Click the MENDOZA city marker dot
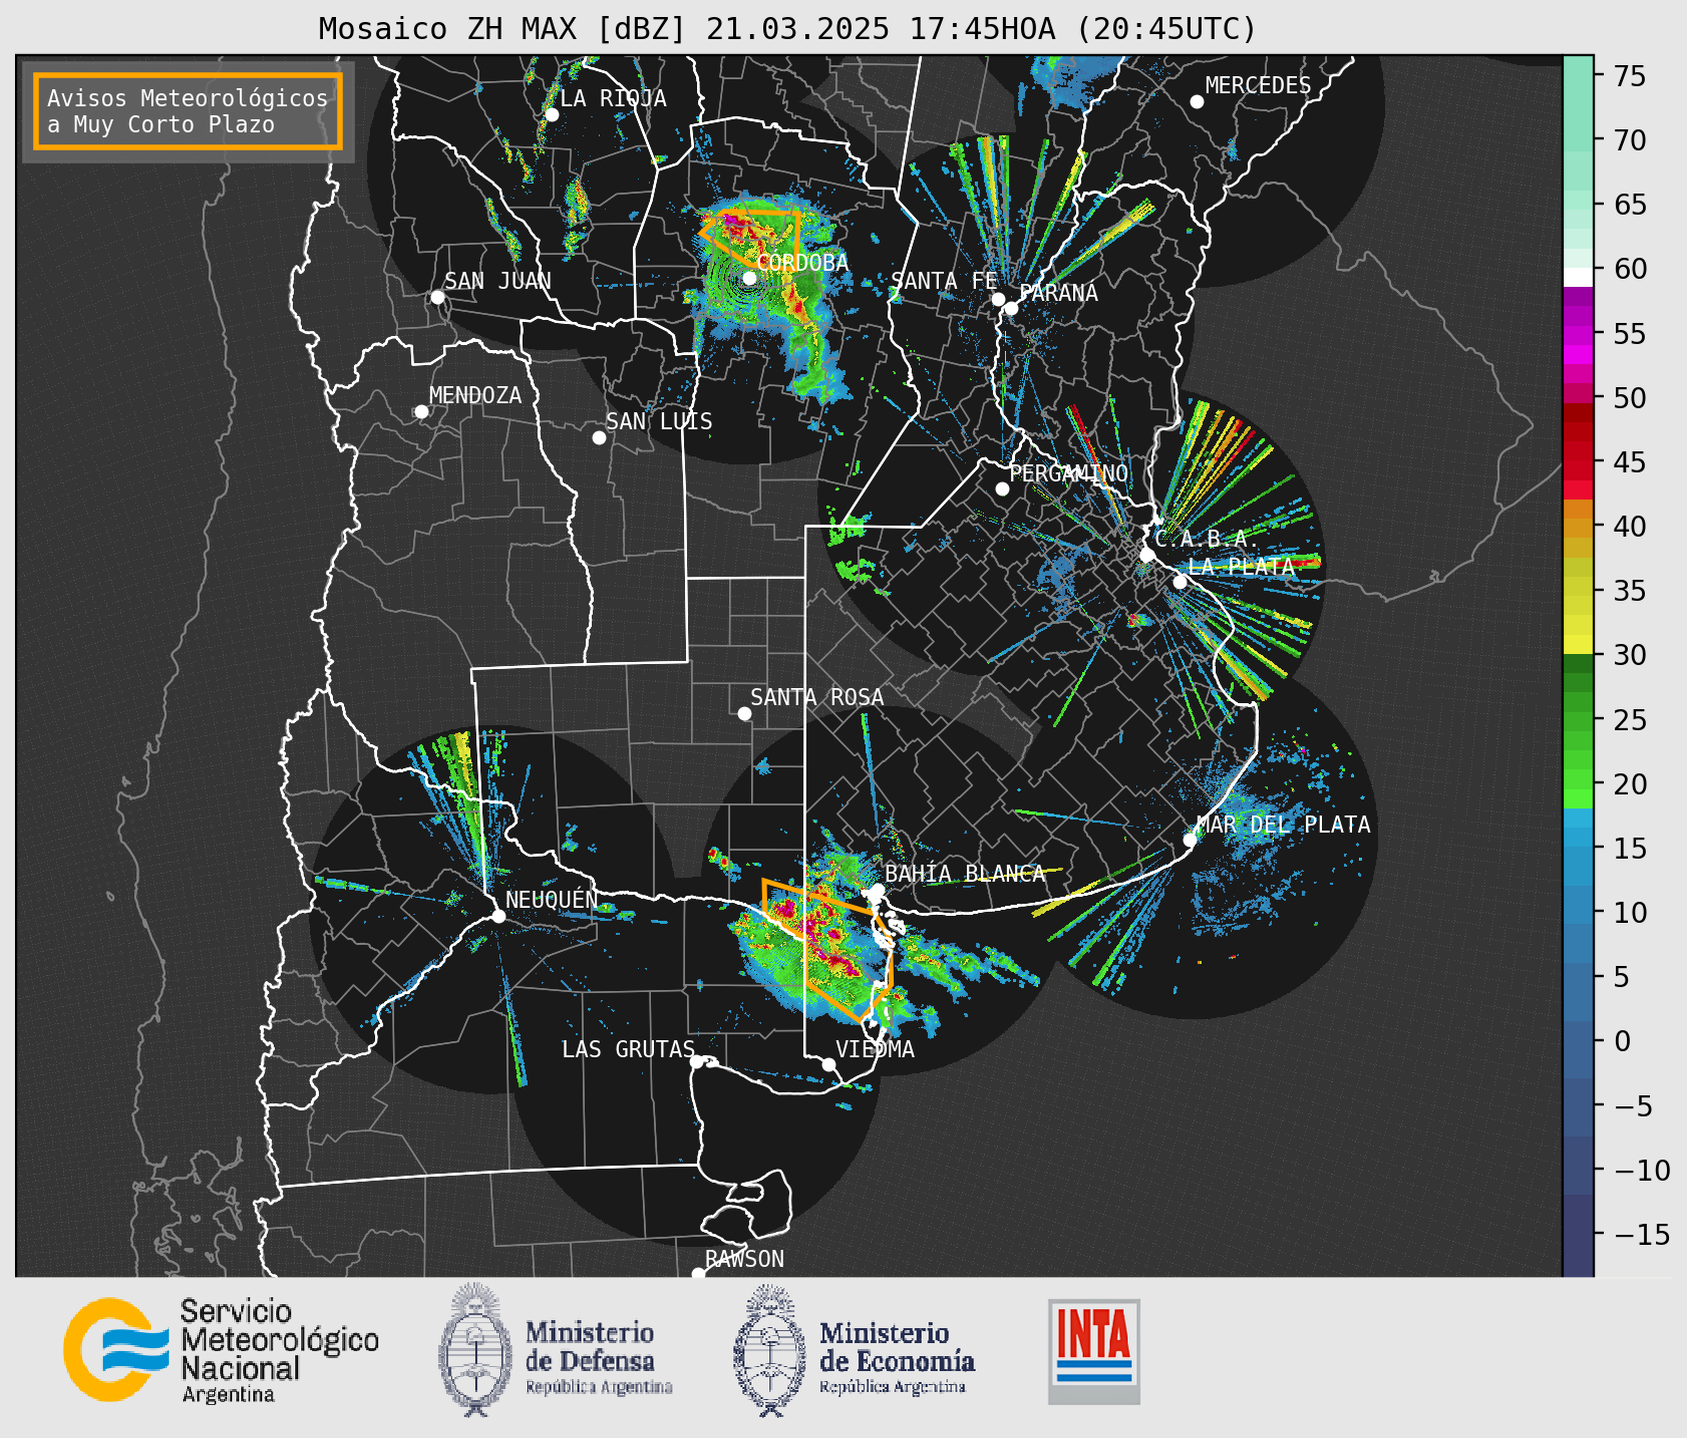This screenshot has width=1687, height=1438. [421, 412]
